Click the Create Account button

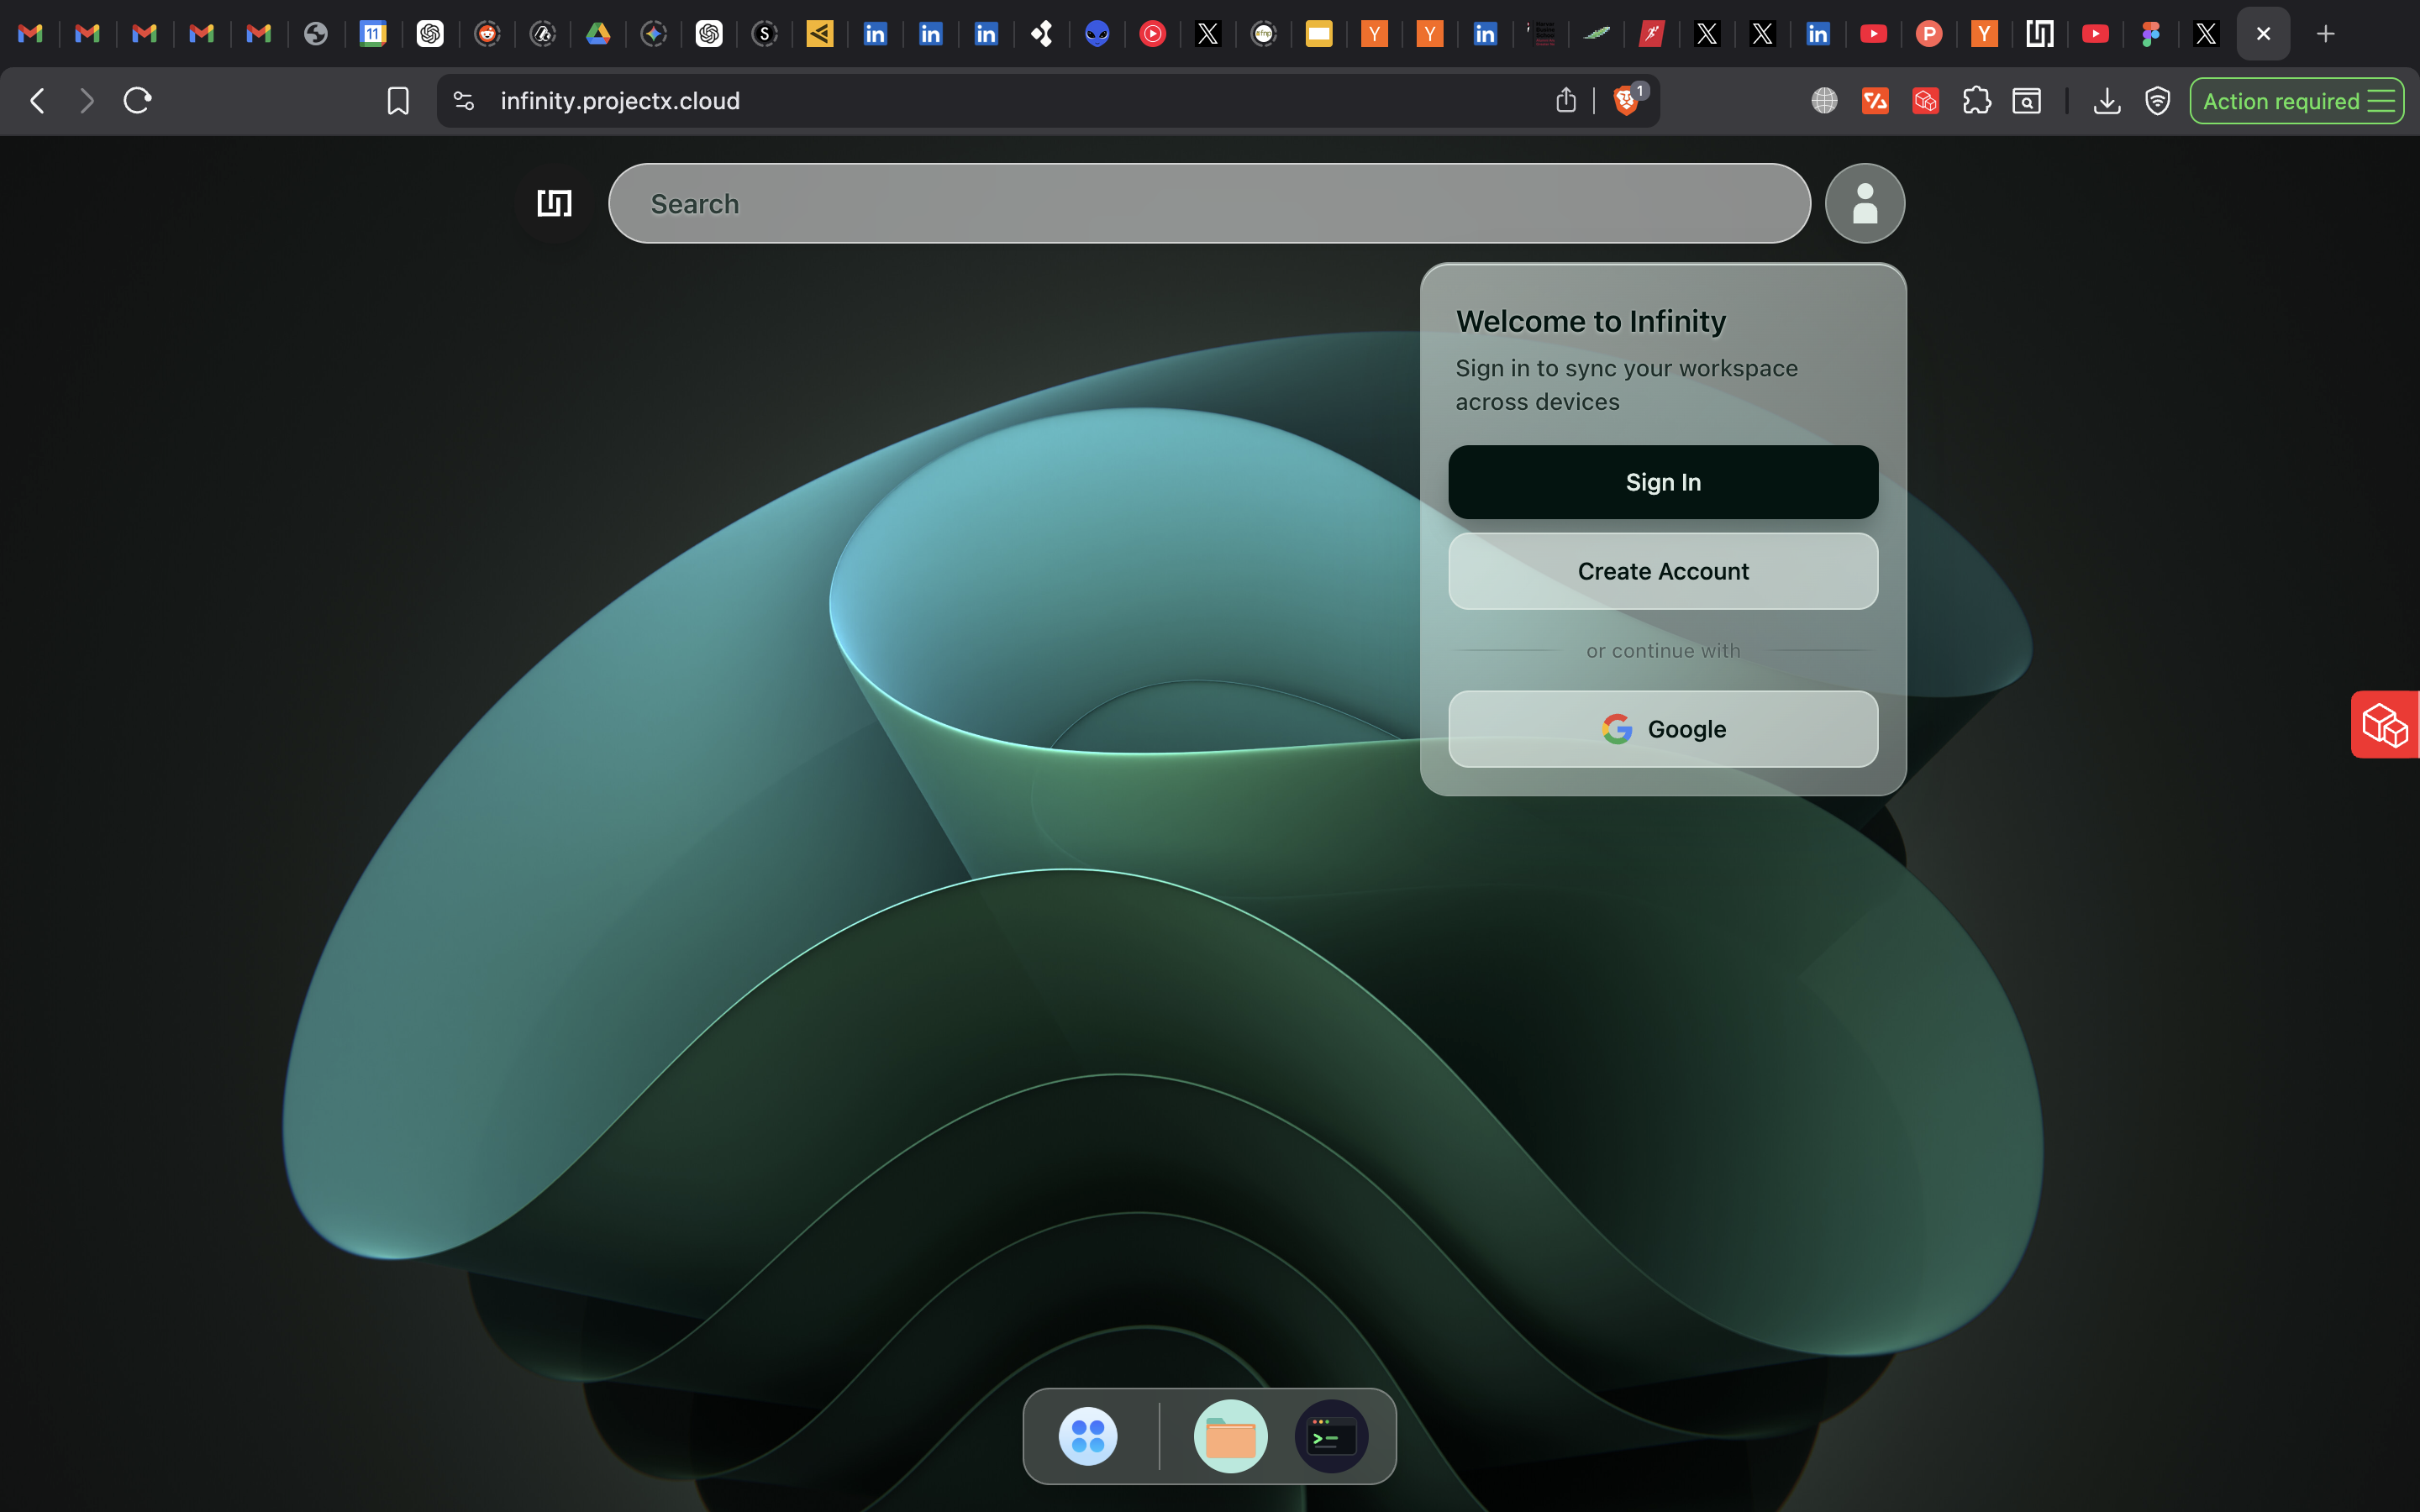(1662, 571)
